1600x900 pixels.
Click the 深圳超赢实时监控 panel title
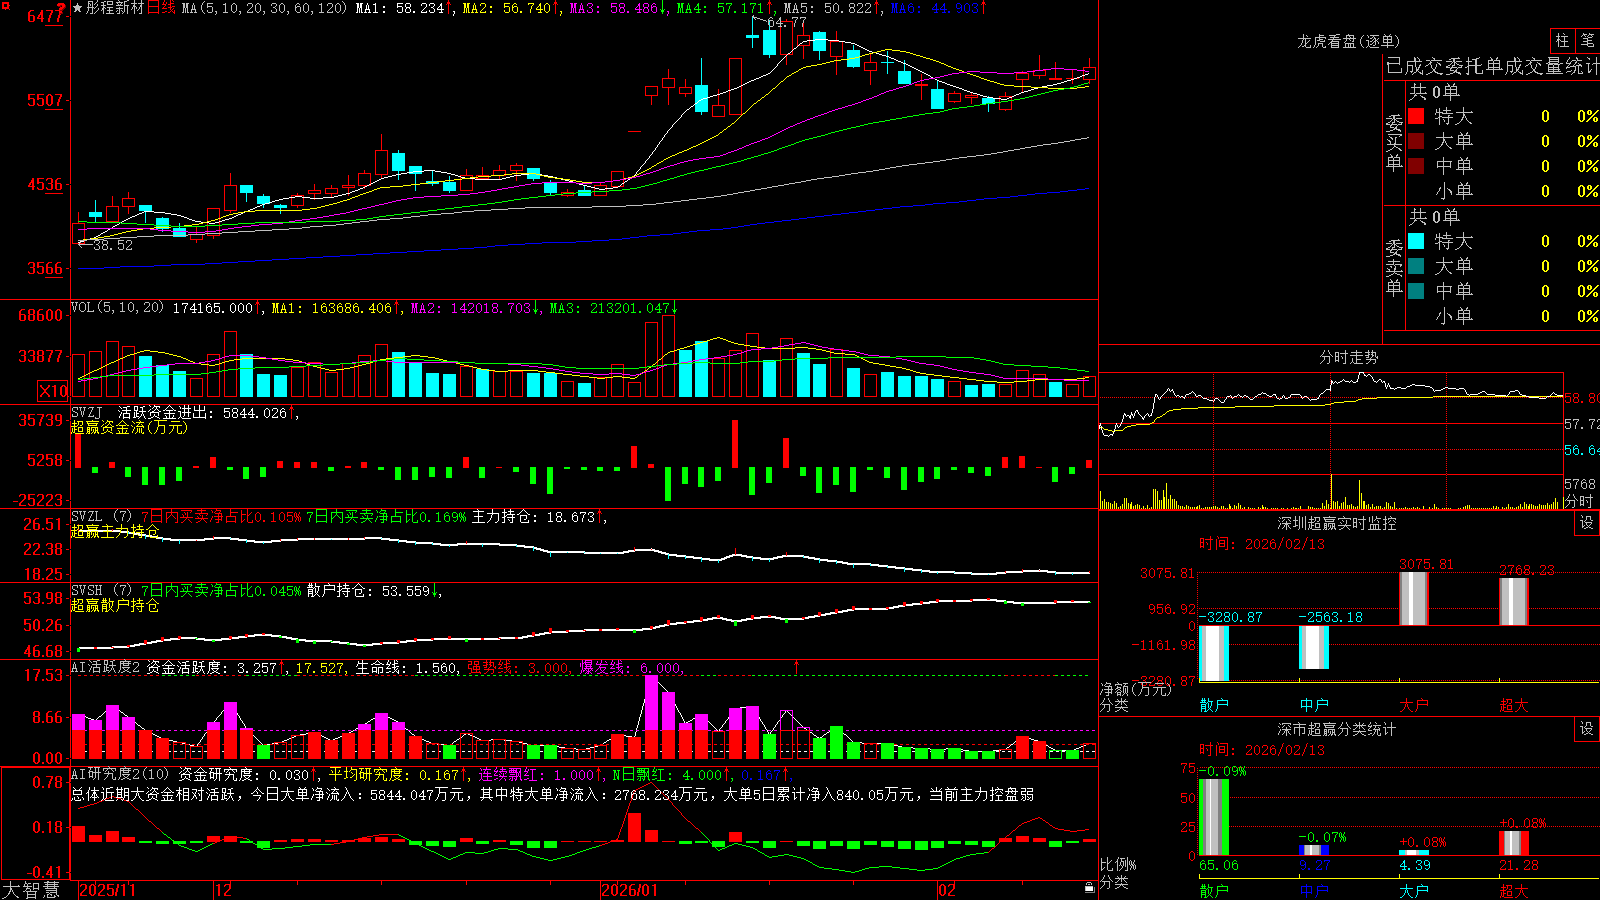pos(1337,523)
